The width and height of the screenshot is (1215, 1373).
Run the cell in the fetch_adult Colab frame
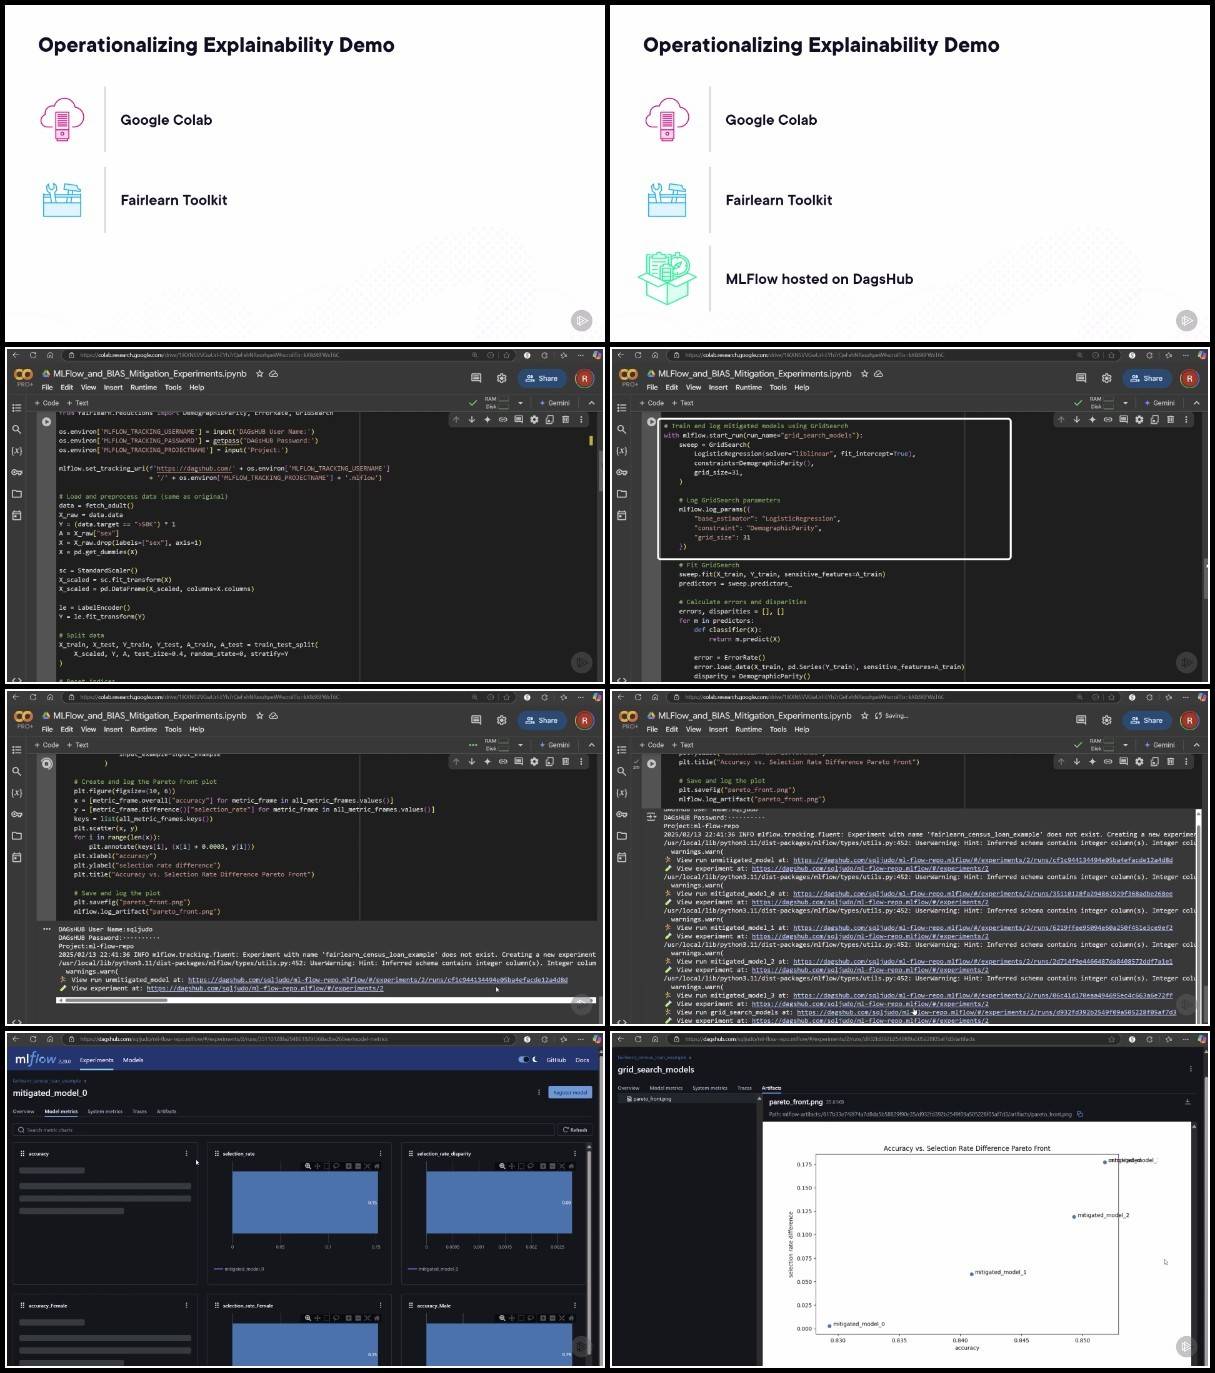point(47,421)
